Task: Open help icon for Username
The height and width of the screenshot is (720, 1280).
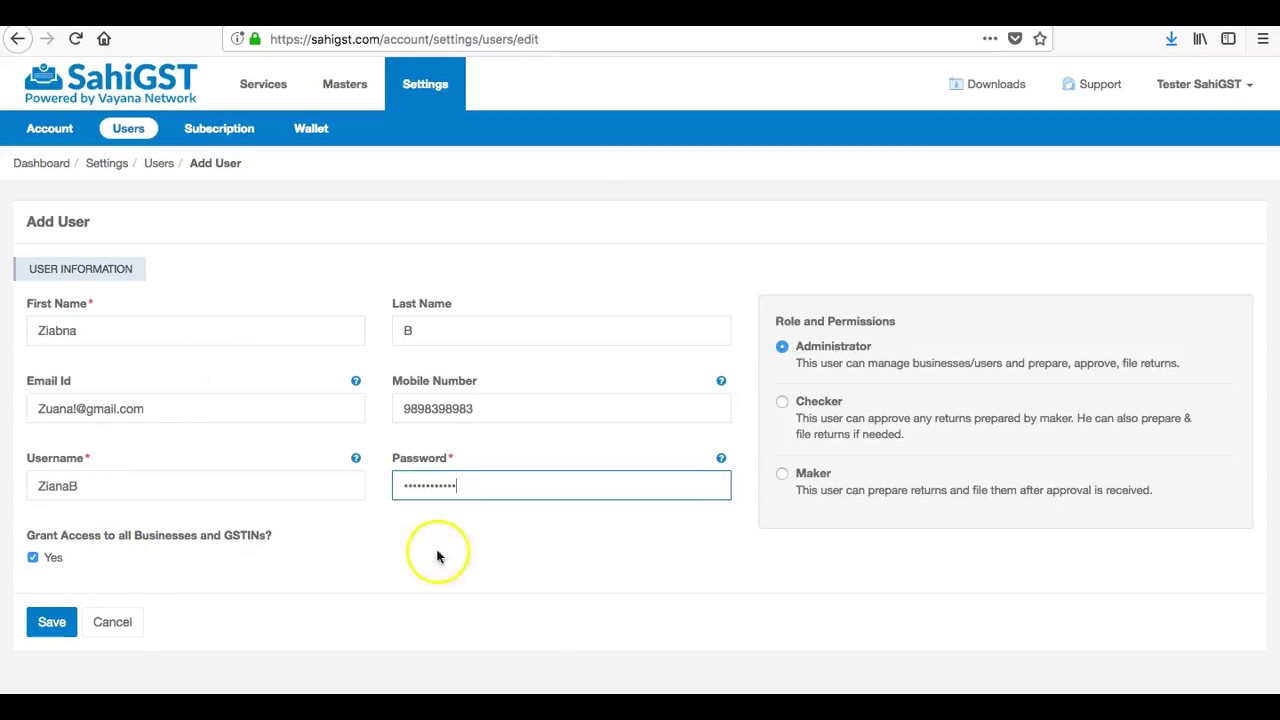Action: point(356,458)
